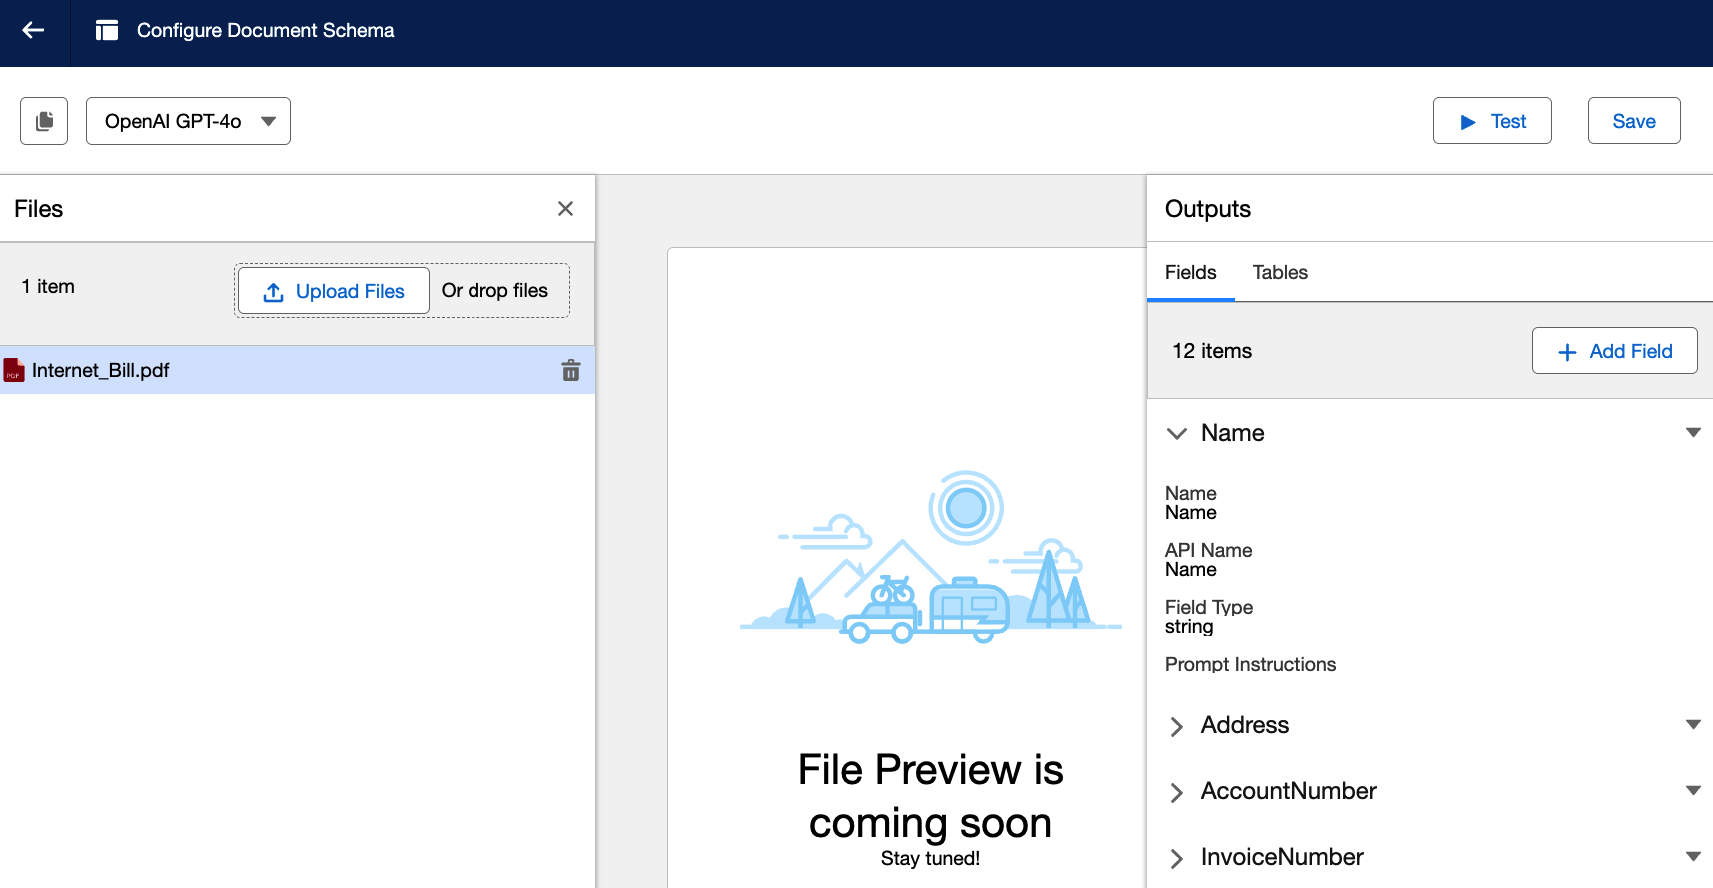Click the 'Prompt Instructions' label
Screen dimensions: 1713x888
point(1250,664)
